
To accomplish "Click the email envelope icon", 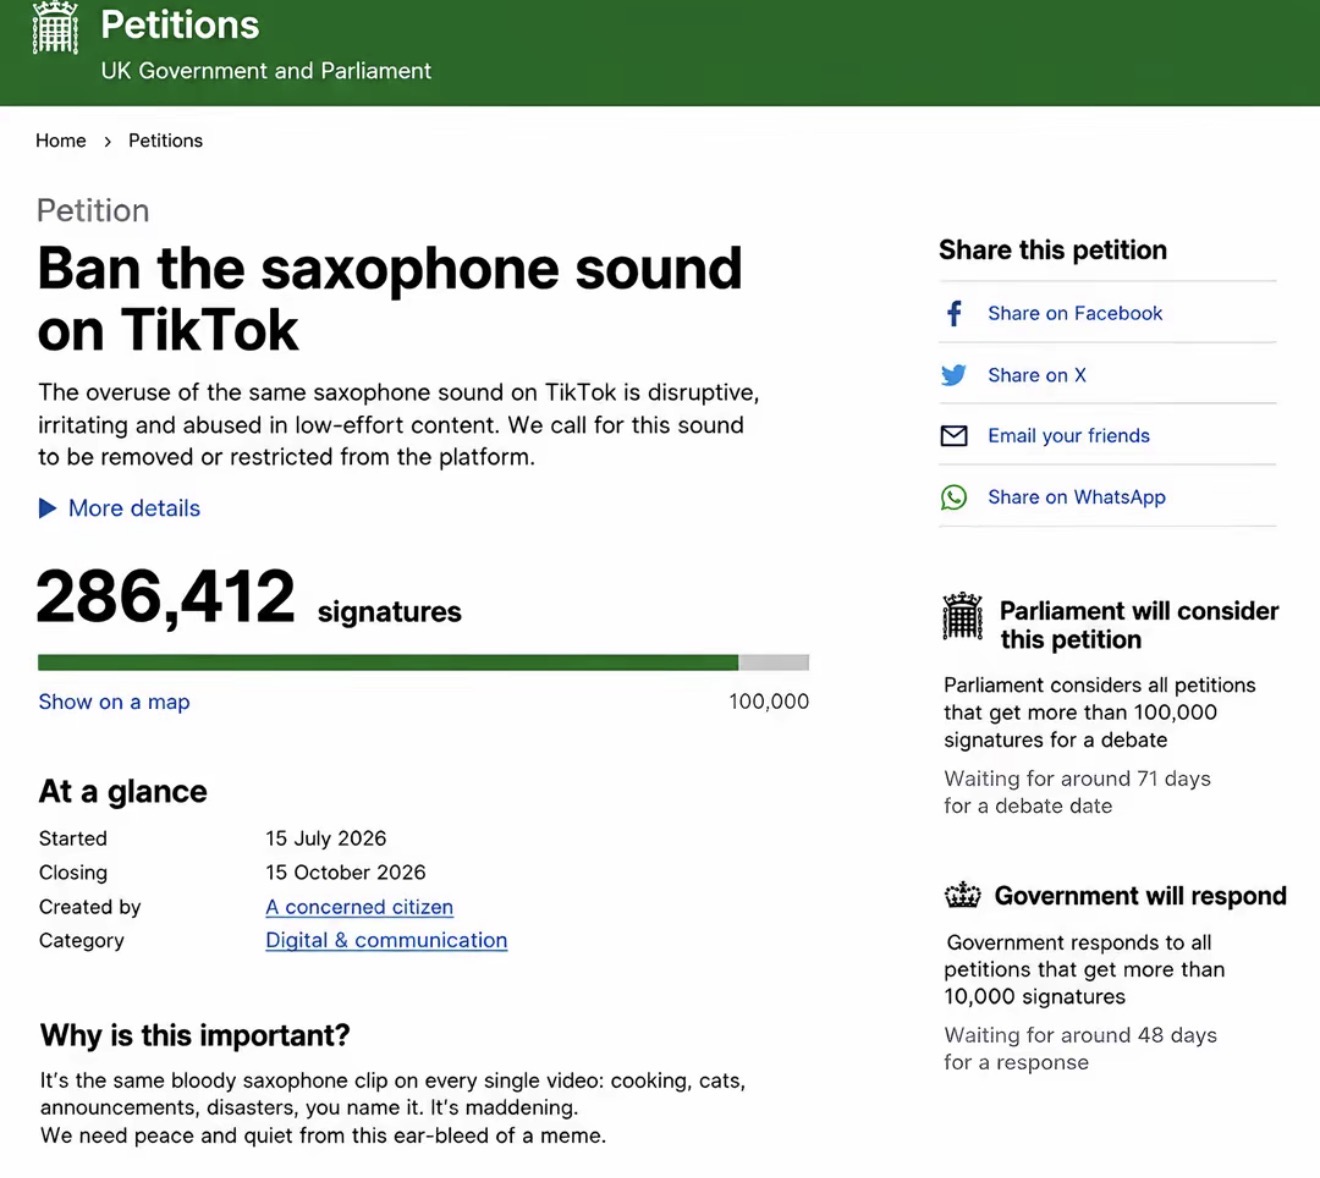I will pos(954,436).
